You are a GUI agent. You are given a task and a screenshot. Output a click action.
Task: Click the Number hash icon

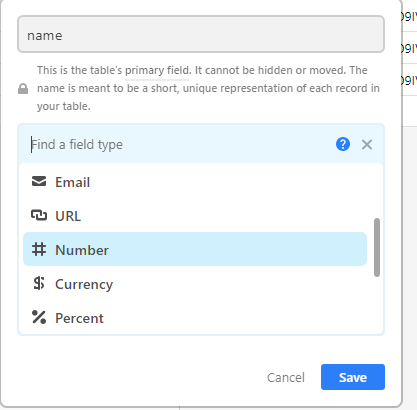pyautogui.click(x=39, y=249)
